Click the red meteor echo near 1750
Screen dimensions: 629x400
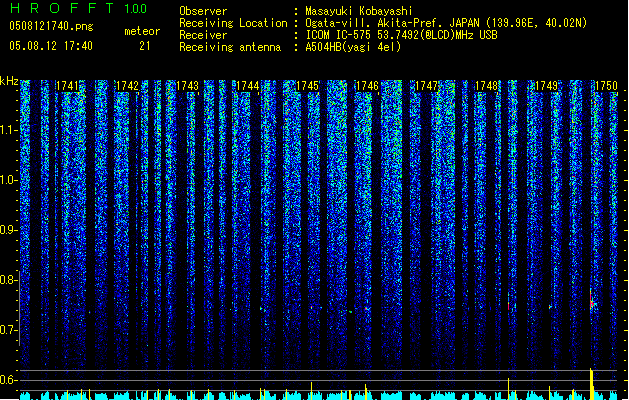[x=591, y=301]
